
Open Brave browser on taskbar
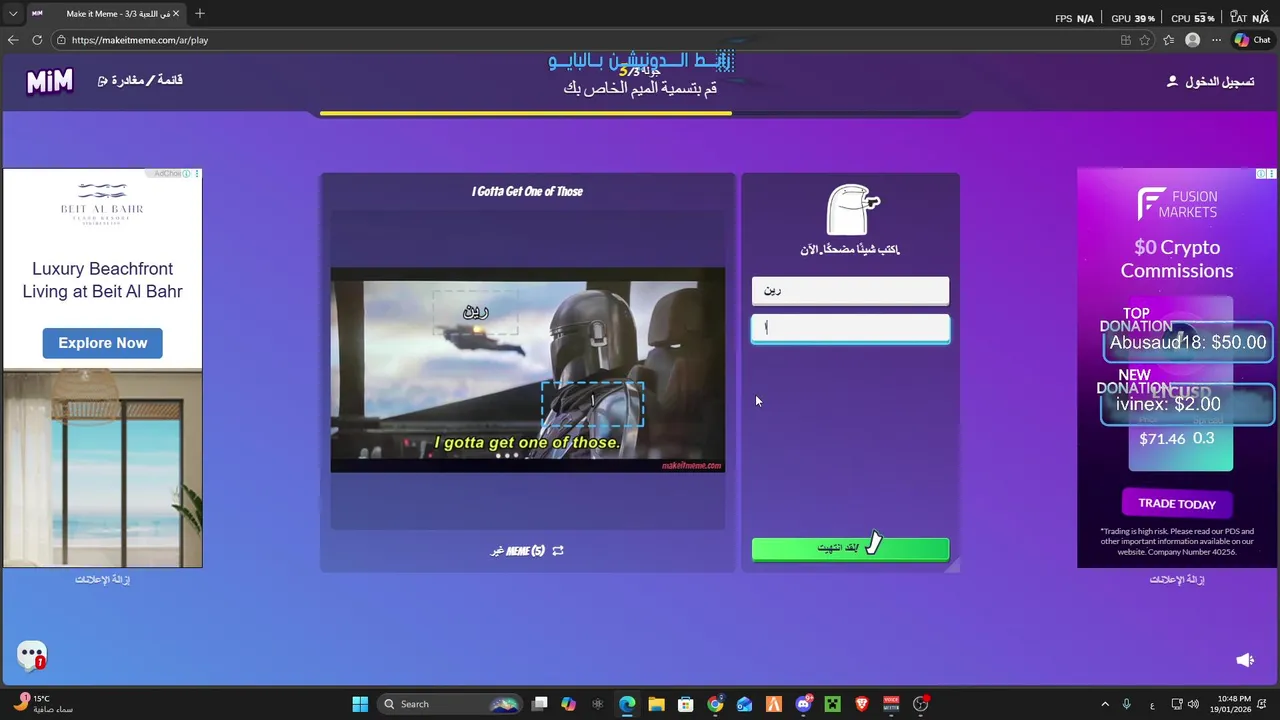862,704
